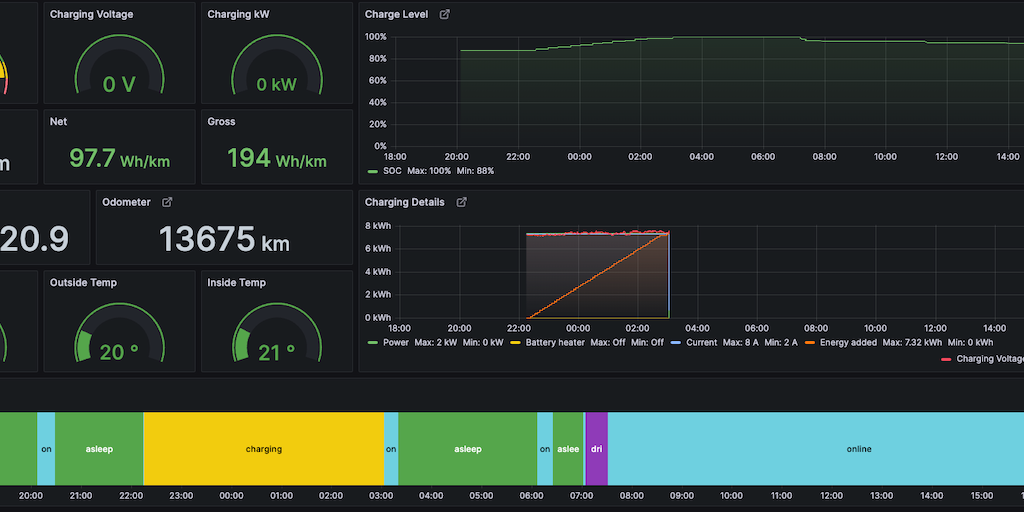Open the Charge Level external link icon
The height and width of the screenshot is (512, 1024).
[x=445, y=15]
